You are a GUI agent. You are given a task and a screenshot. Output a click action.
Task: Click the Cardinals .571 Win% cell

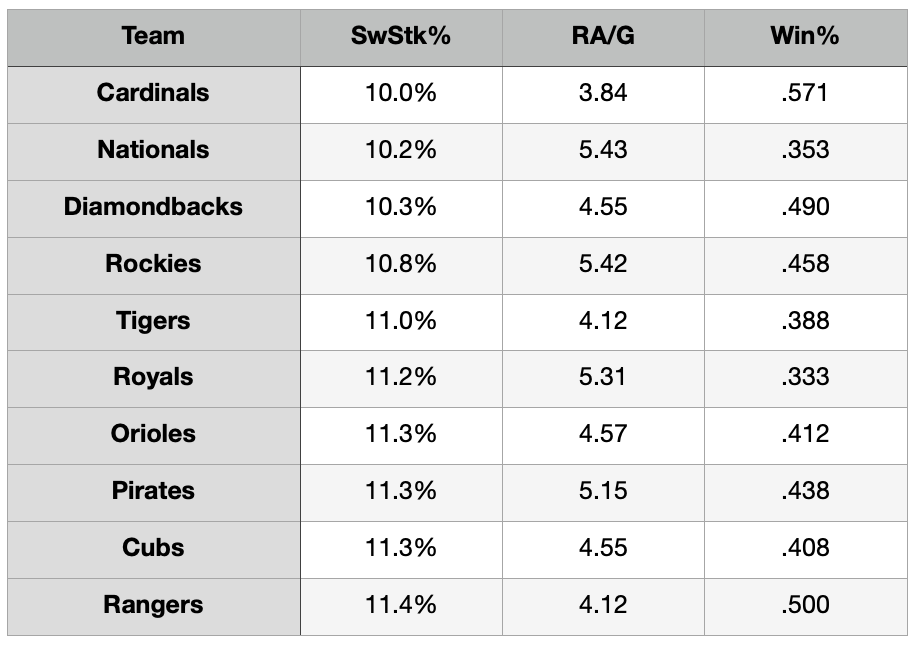[x=805, y=93]
